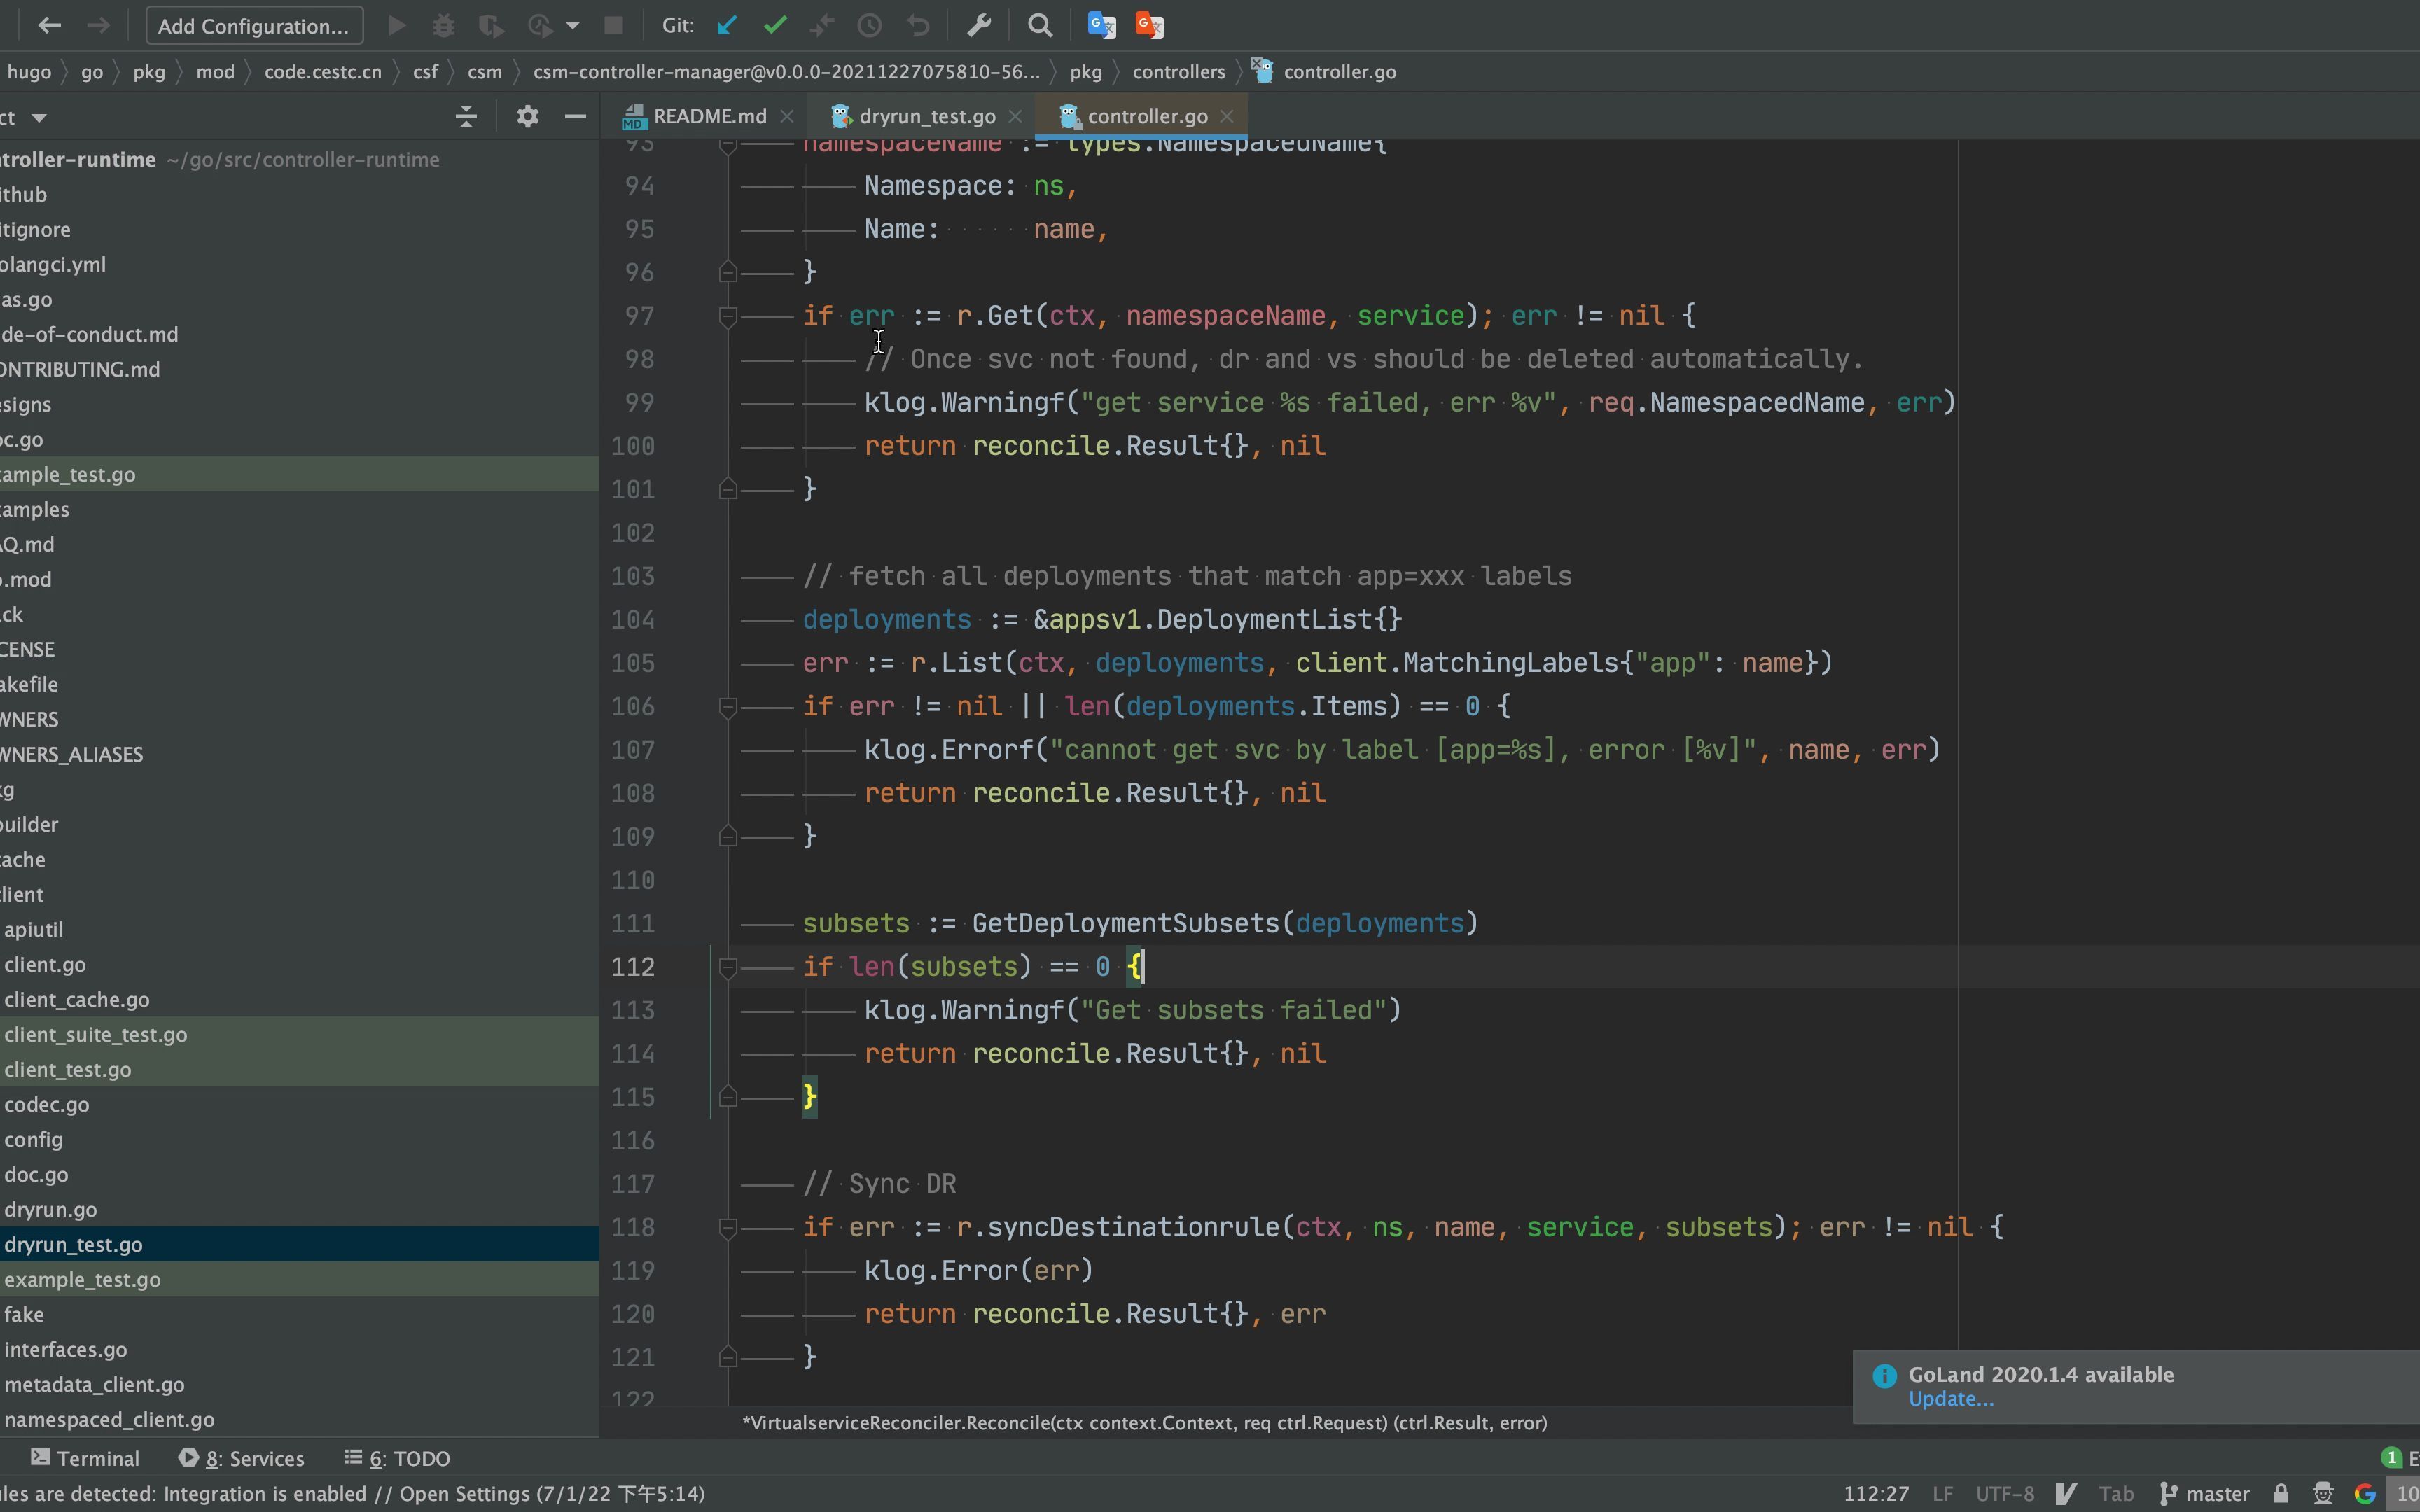Switch to dryrun_test.go editor tab
The image size is (2420, 1512).
(x=926, y=117)
